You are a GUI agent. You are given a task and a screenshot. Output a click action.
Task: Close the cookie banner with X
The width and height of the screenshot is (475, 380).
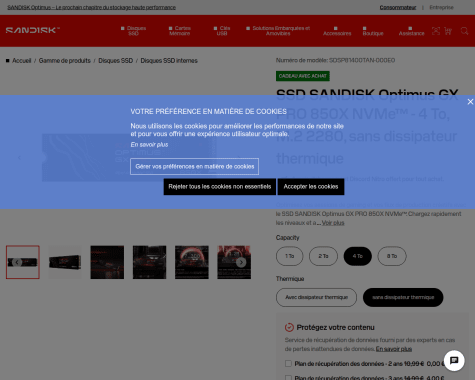470,102
